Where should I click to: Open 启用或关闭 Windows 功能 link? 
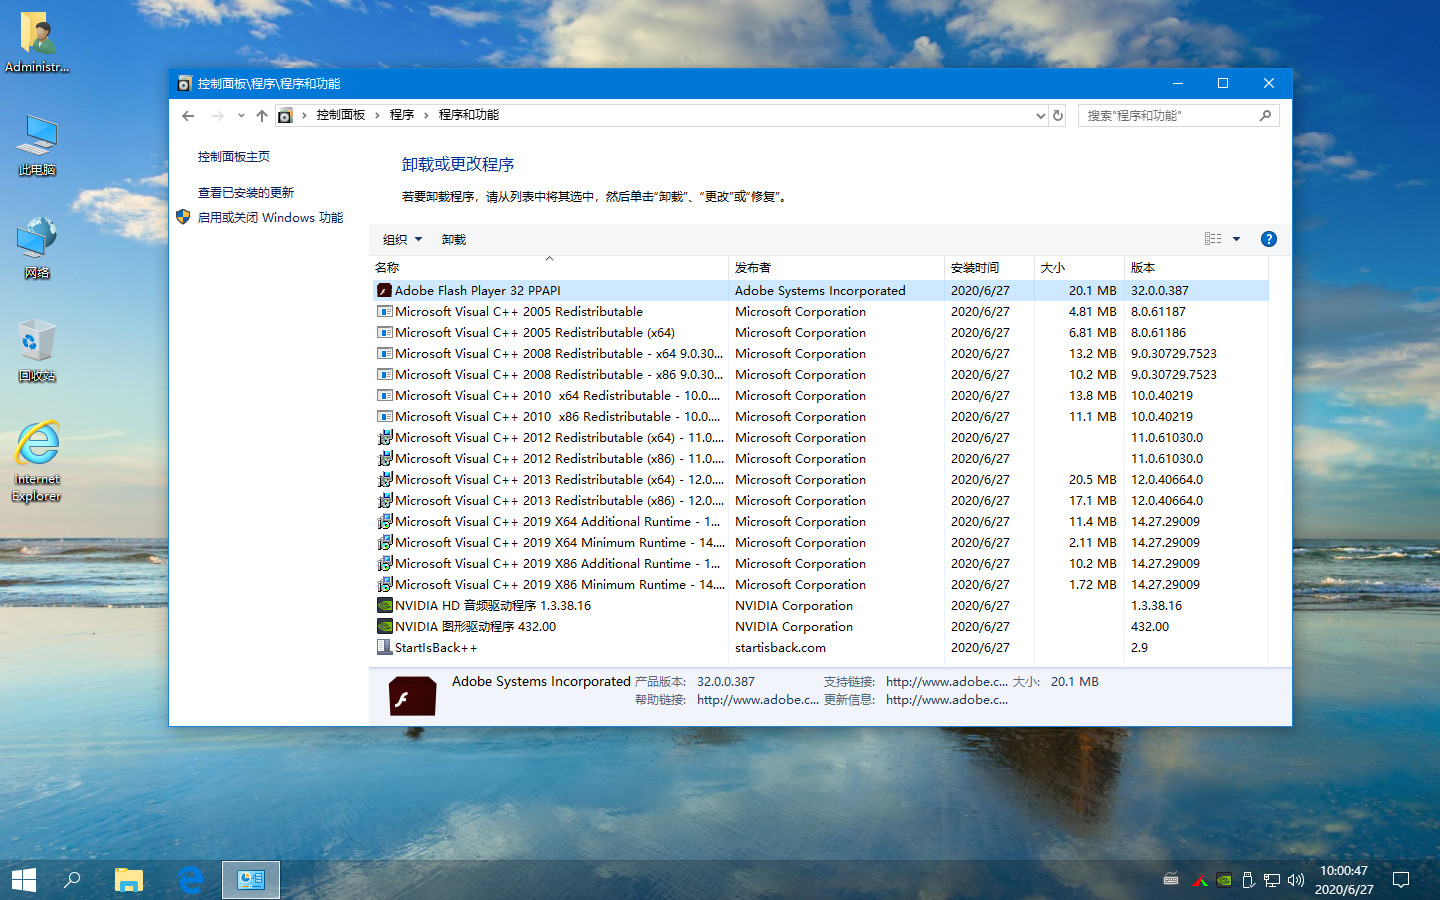270,217
